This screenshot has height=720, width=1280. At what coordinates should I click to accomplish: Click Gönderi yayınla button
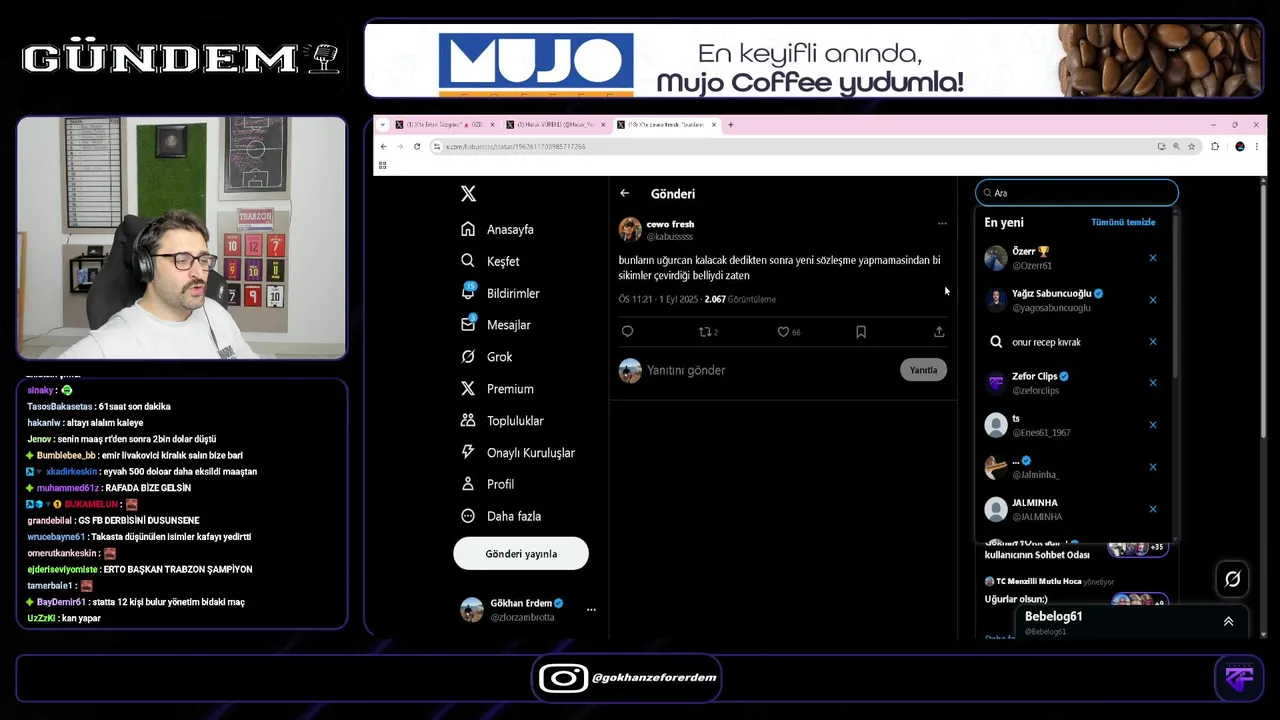pyautogui.click(x=521, y=553)
